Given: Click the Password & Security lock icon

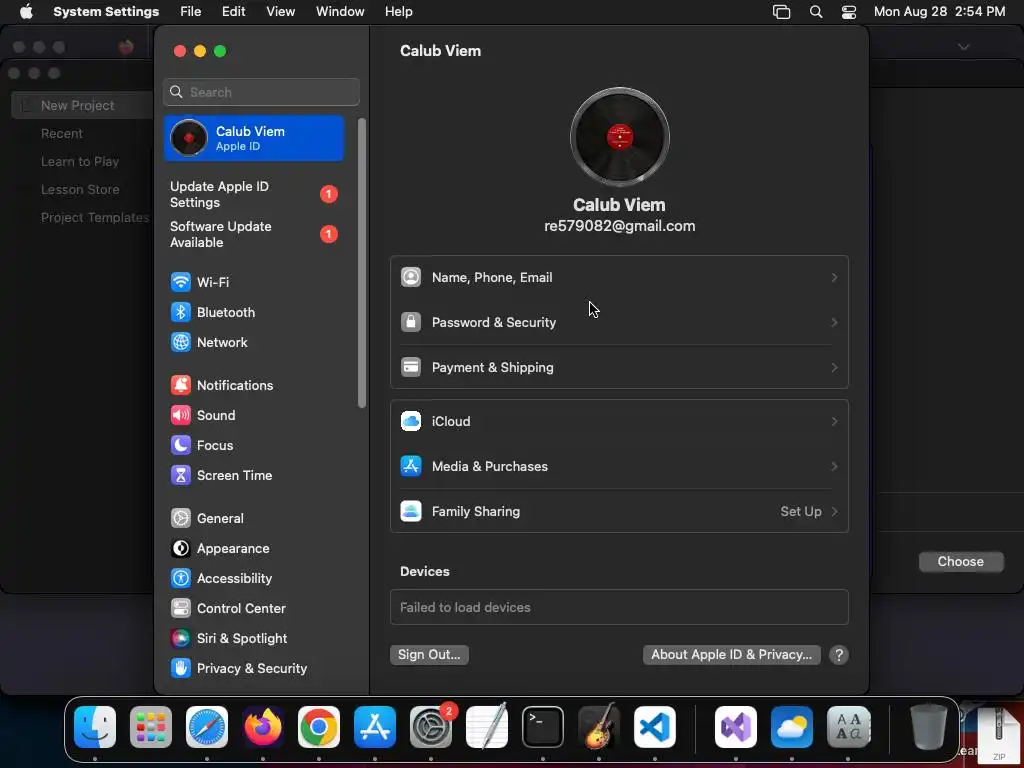Looking at the screenshot, I should pyautogui.click(x=411, y=322).
